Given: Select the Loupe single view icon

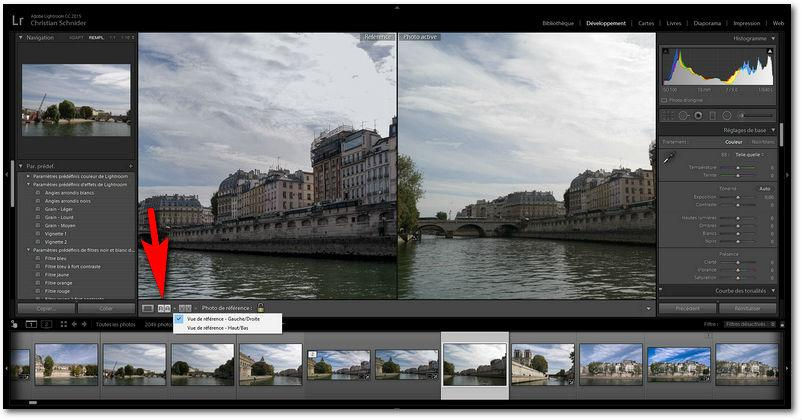Looking at the screenshot, I should coord(148,308).
